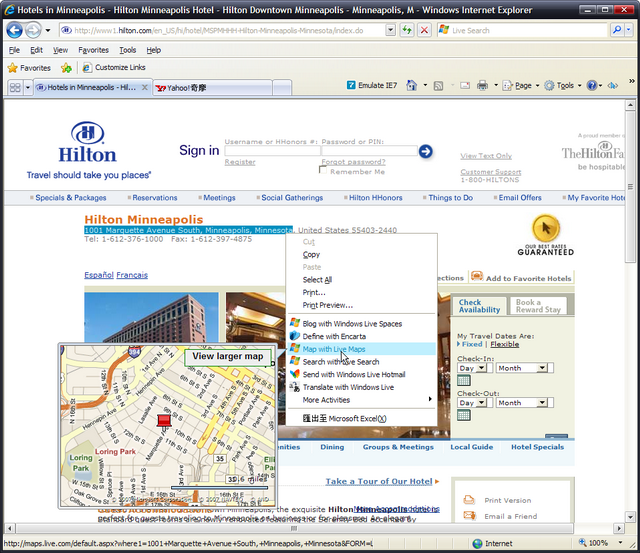Click the red pushpin on the map
This screenshot has height=553, width=640.
tap(164, 420)
